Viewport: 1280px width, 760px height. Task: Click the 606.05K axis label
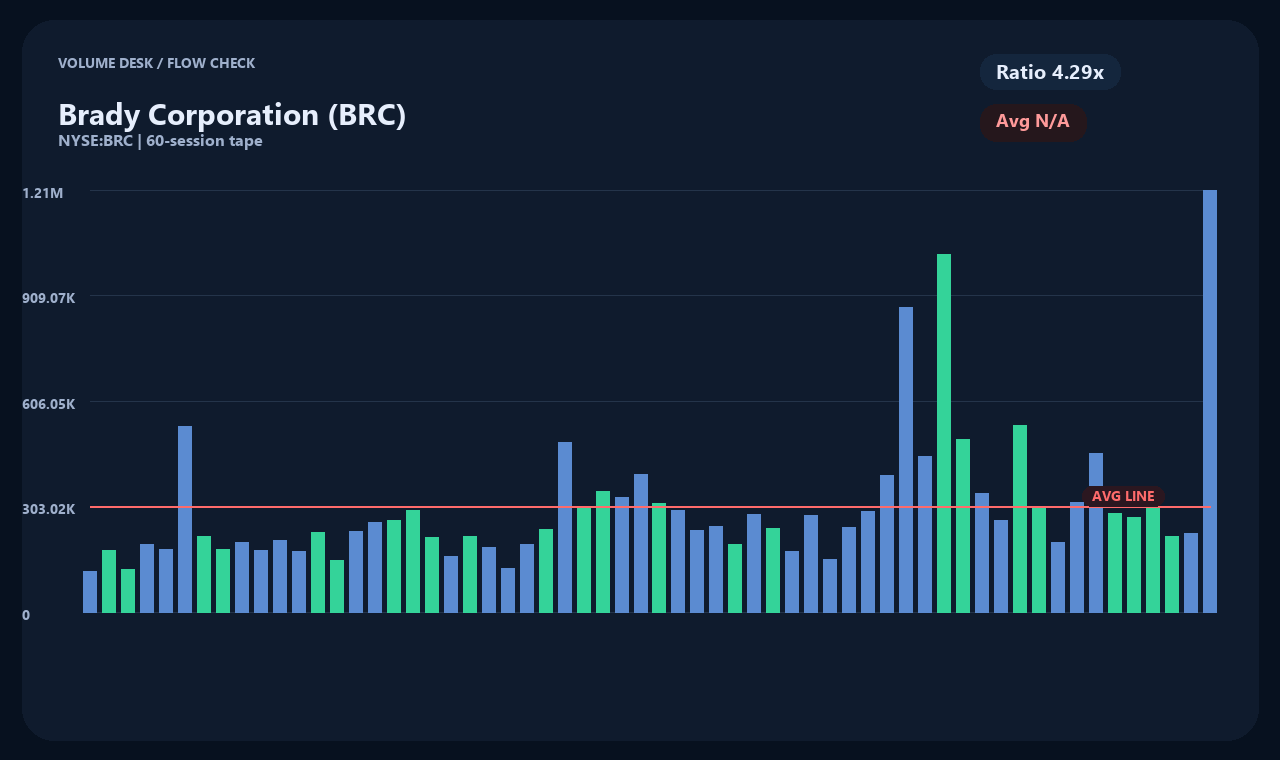[49, 404]
